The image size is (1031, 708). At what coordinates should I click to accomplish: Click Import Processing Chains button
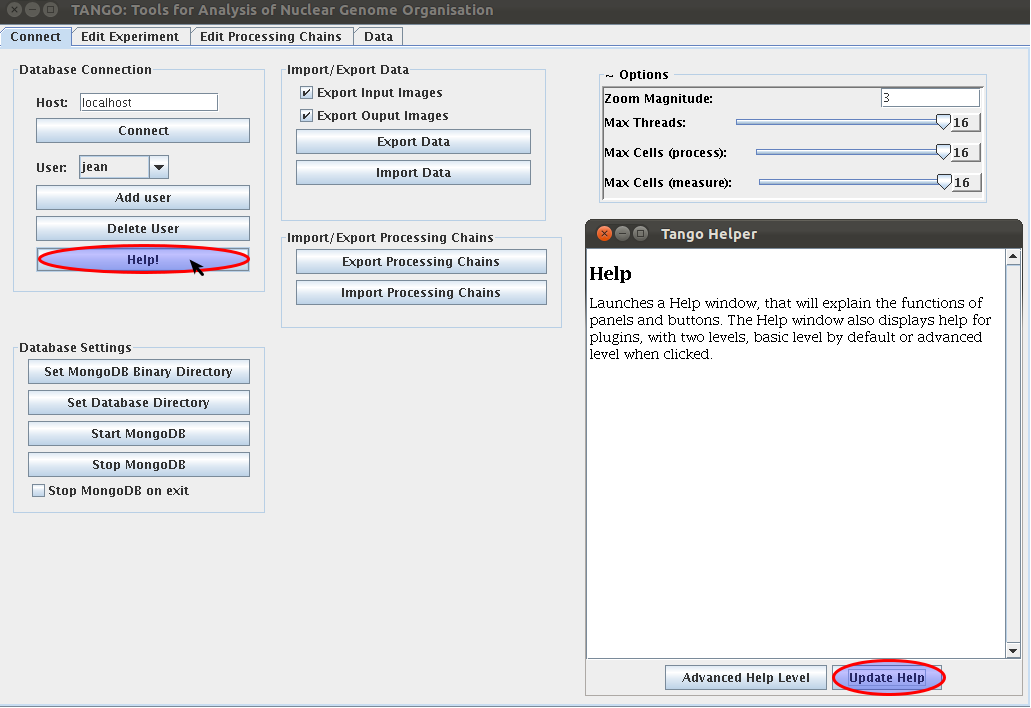[421, 293]
